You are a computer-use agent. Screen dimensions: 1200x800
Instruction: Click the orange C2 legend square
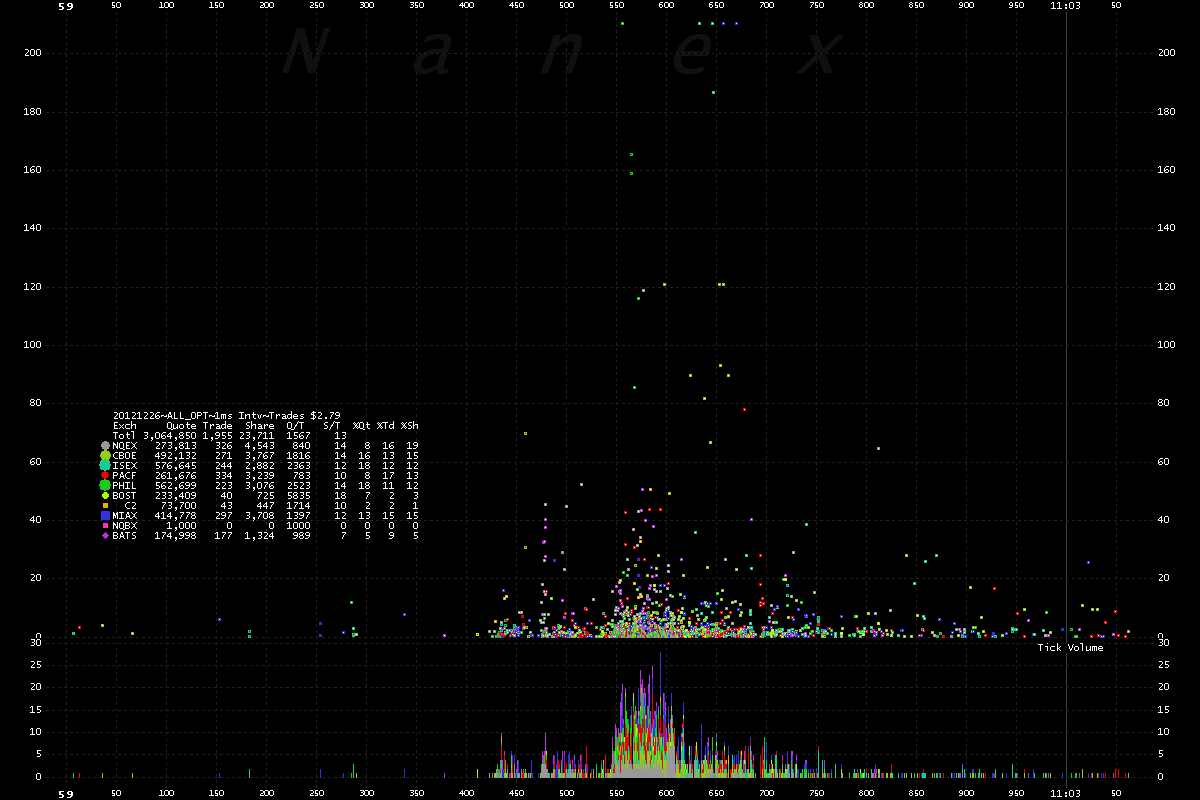click(x=105, y=505)
